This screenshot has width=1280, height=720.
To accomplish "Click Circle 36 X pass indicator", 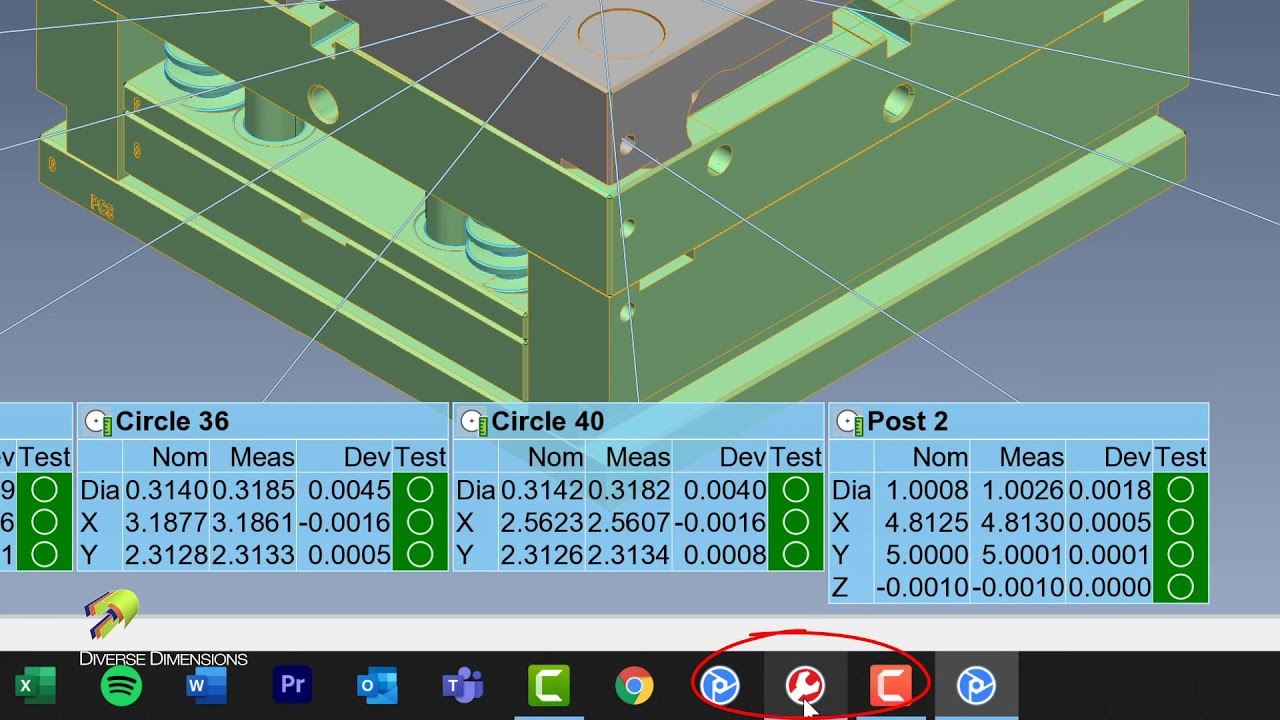I will pyautogui.click(x=420, y=522).
